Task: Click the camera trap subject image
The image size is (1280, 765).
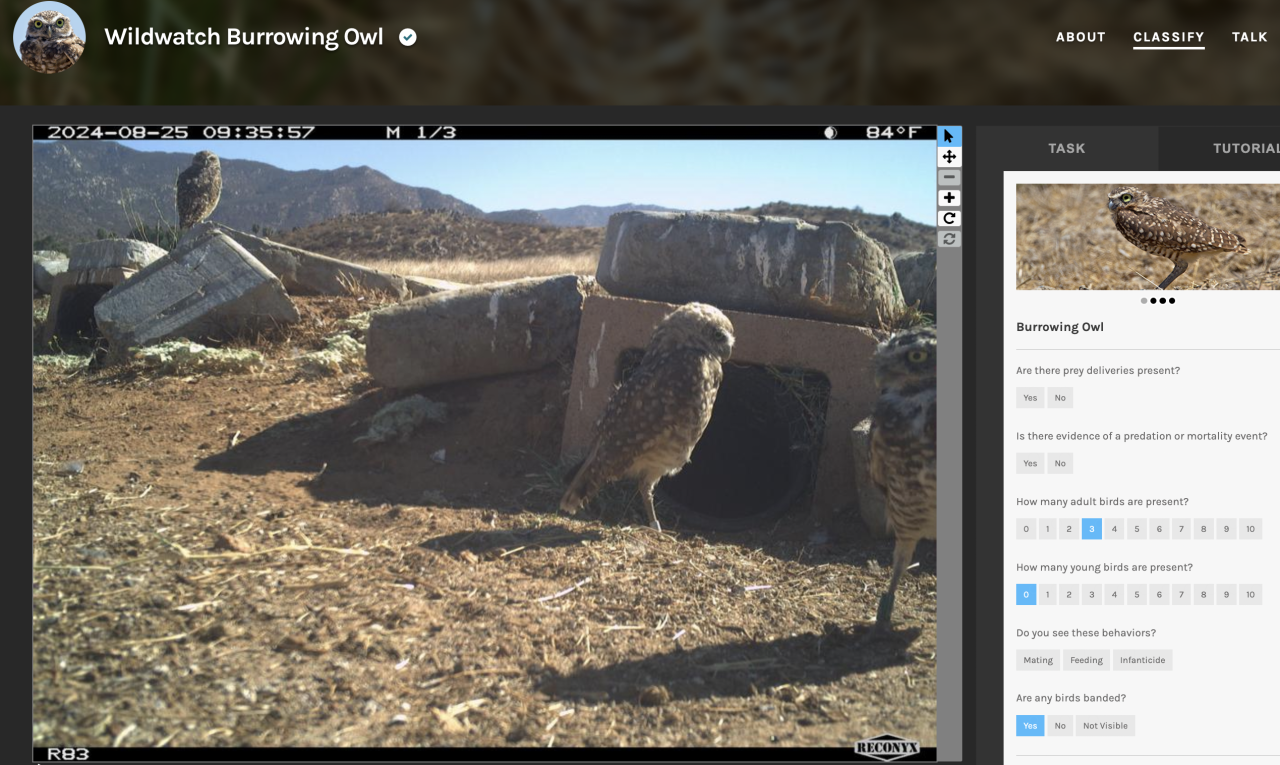Action: click(484, 444)
